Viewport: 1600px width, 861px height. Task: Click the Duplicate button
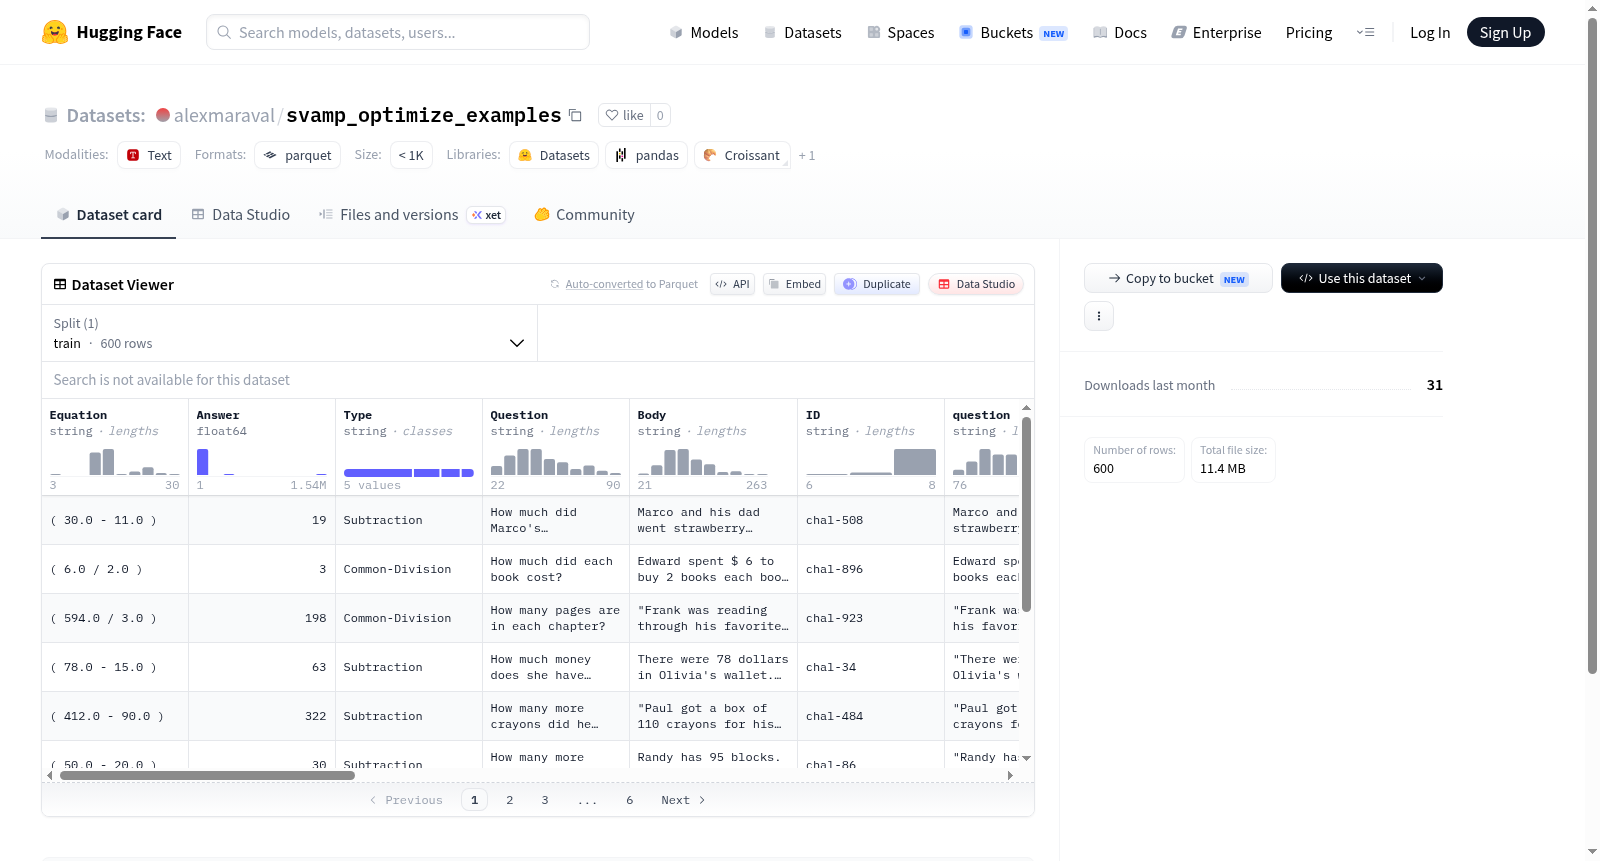pos(877,284)
